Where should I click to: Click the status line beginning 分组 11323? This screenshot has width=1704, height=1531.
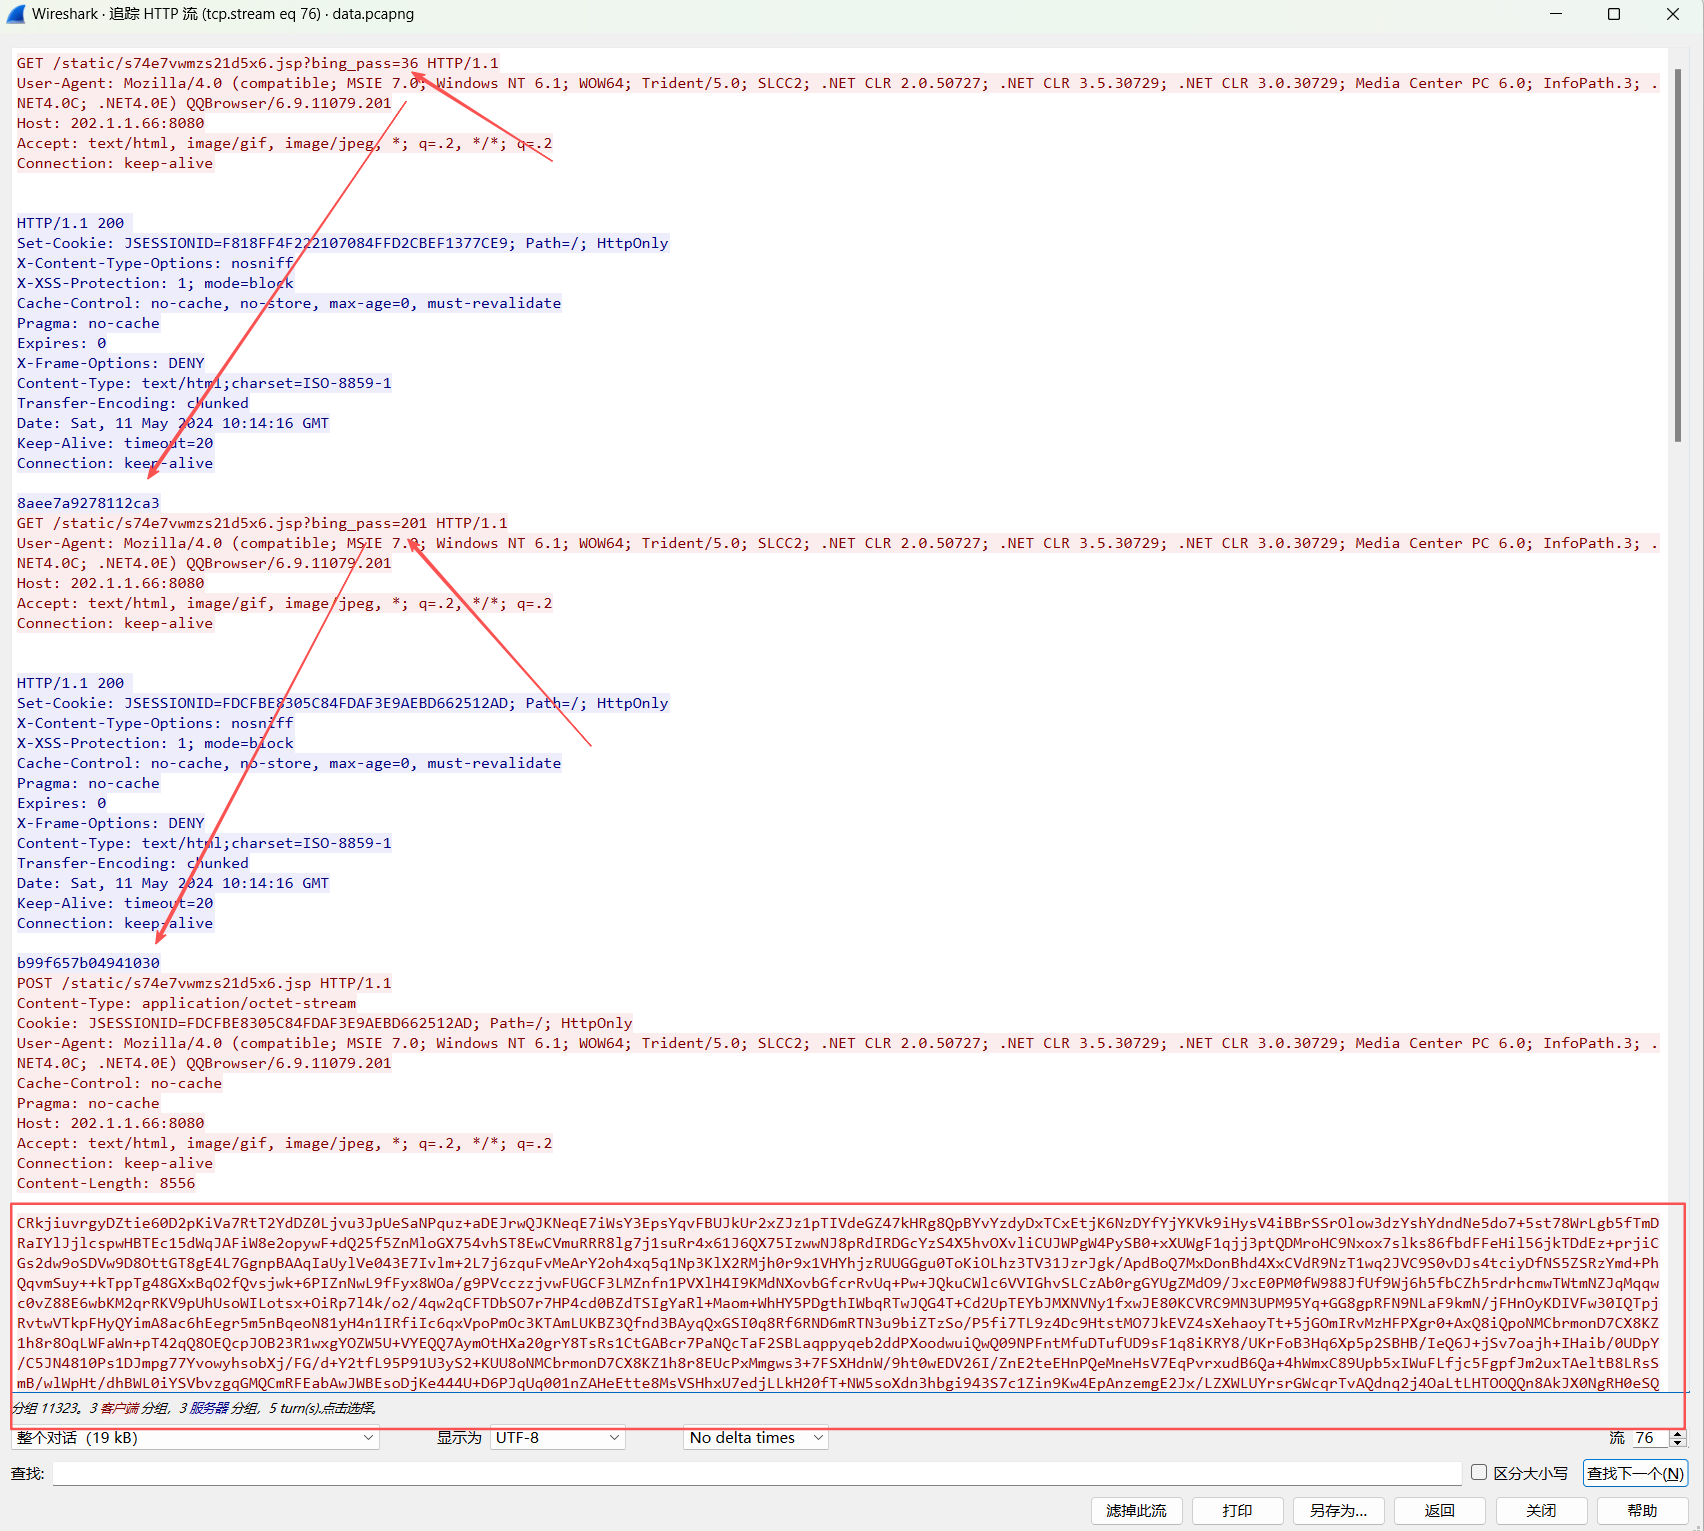pyautogui.click(x=195, y=1408)
